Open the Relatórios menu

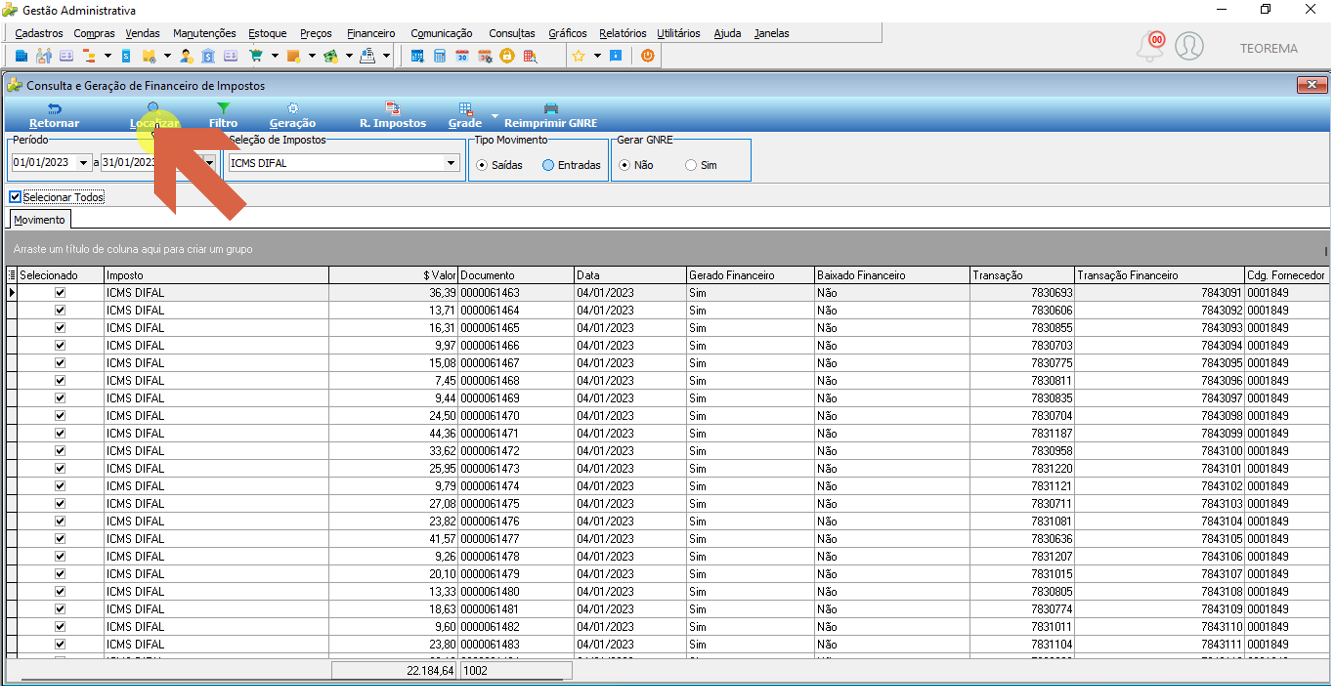pos(623,33)
